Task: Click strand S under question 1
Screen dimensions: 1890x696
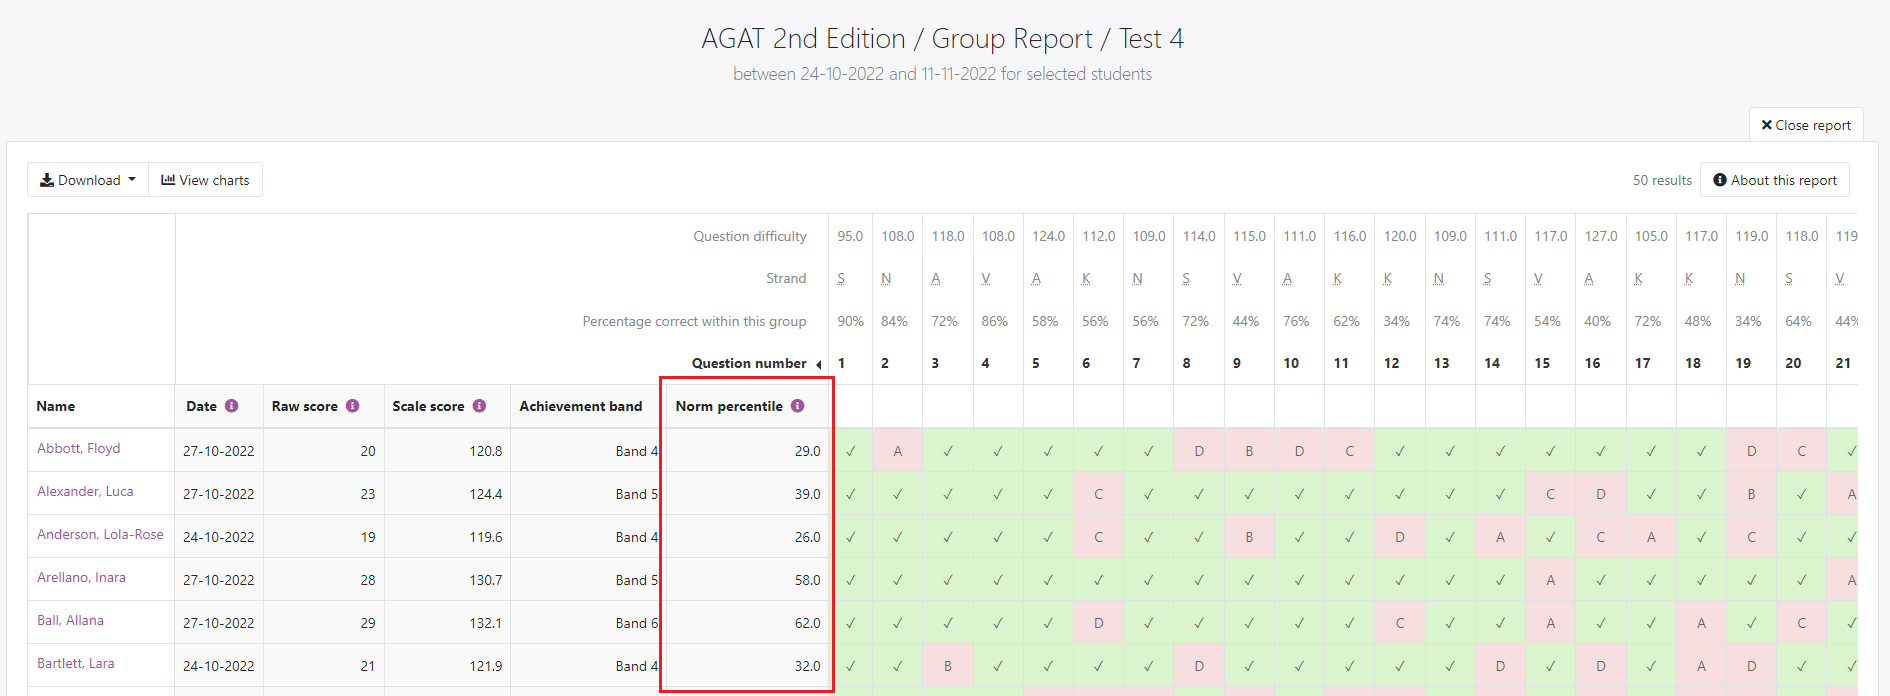Action: point(841,279)
